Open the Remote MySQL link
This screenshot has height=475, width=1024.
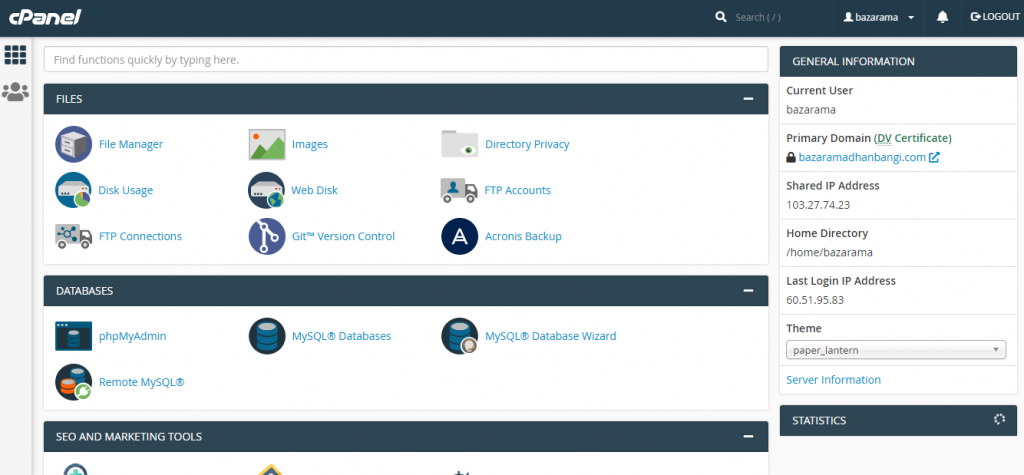click(x=142, y=382)
